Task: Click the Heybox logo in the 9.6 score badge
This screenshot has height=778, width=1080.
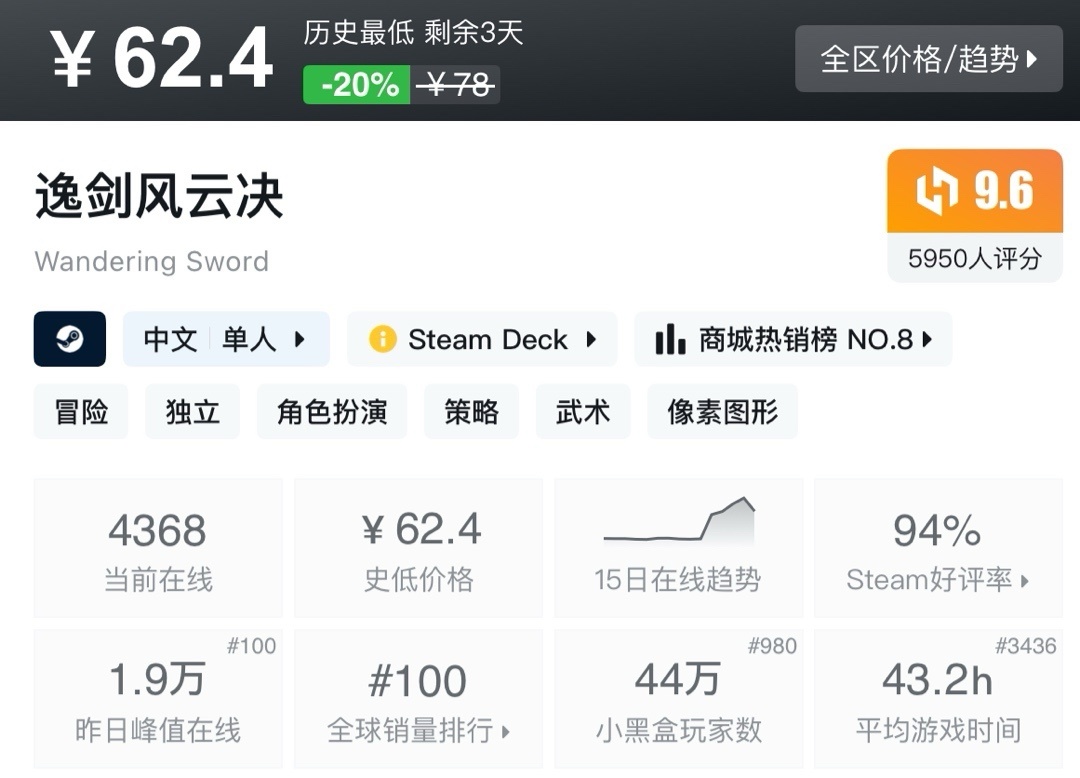Action: tap(936, 191)
